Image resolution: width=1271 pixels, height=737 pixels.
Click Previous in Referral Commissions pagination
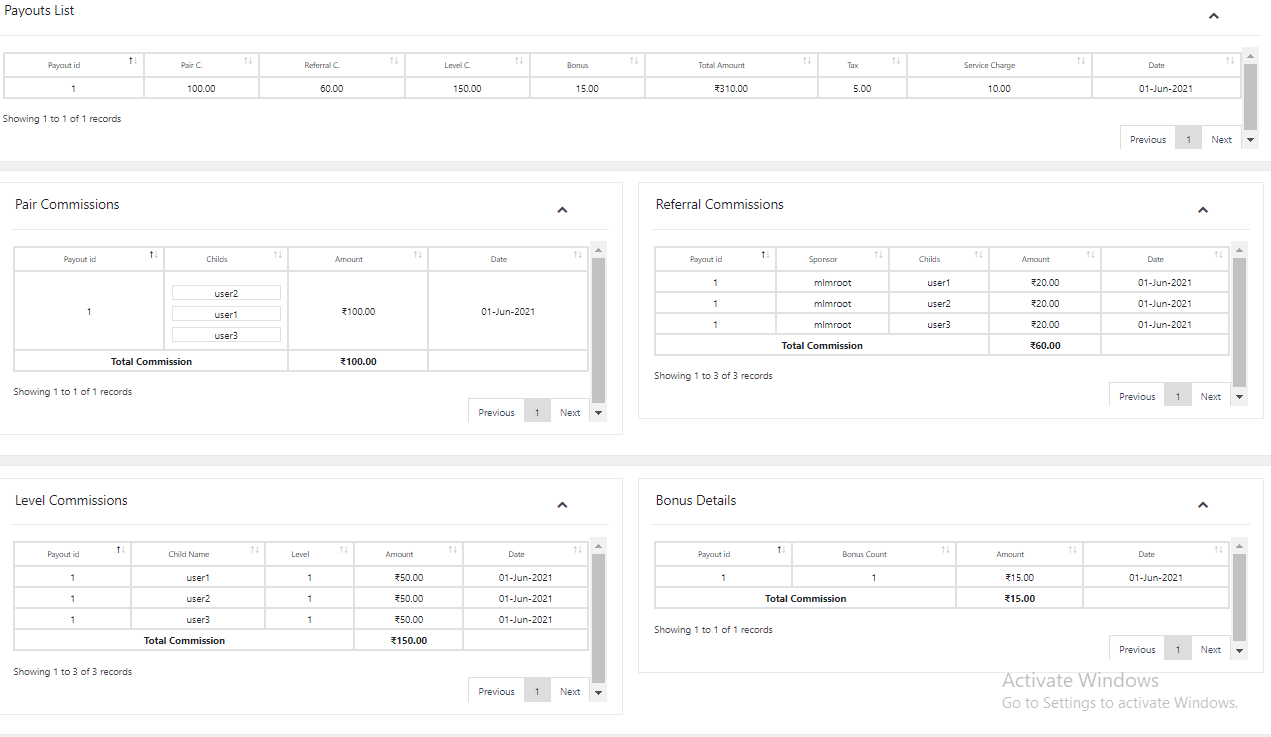1137,397
